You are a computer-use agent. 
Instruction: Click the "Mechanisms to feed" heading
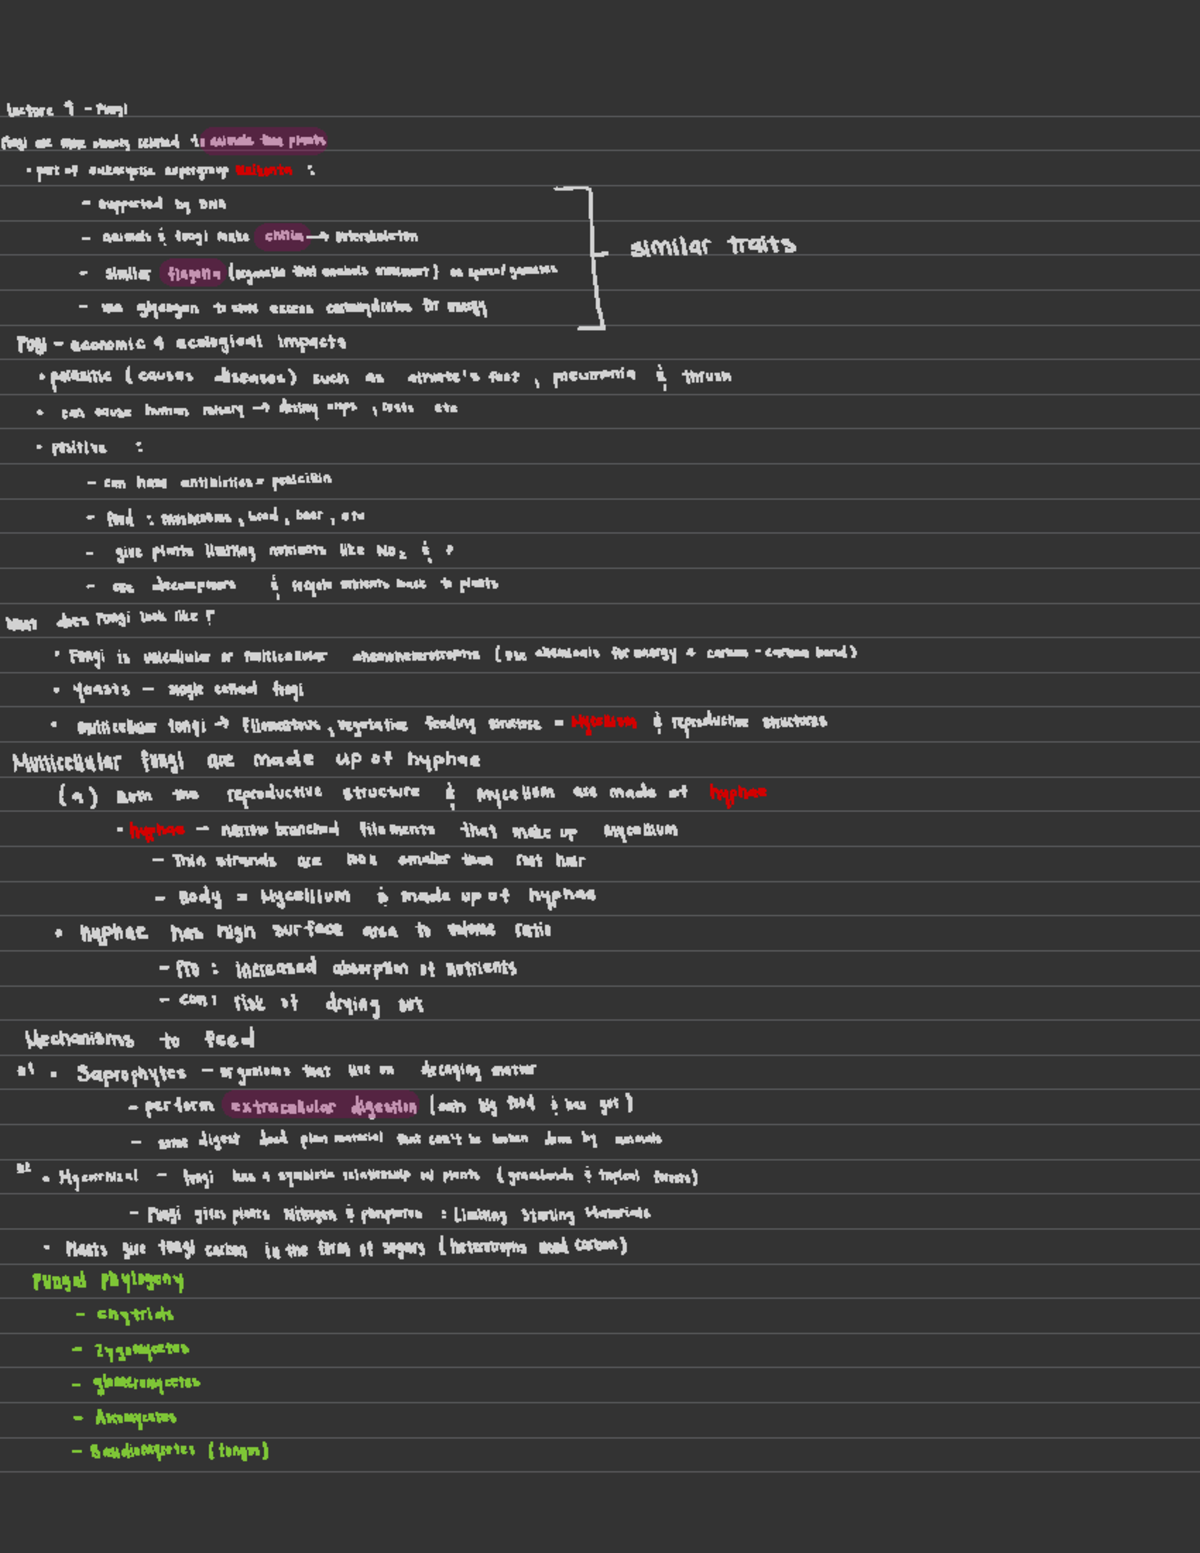click(139, 1039)
